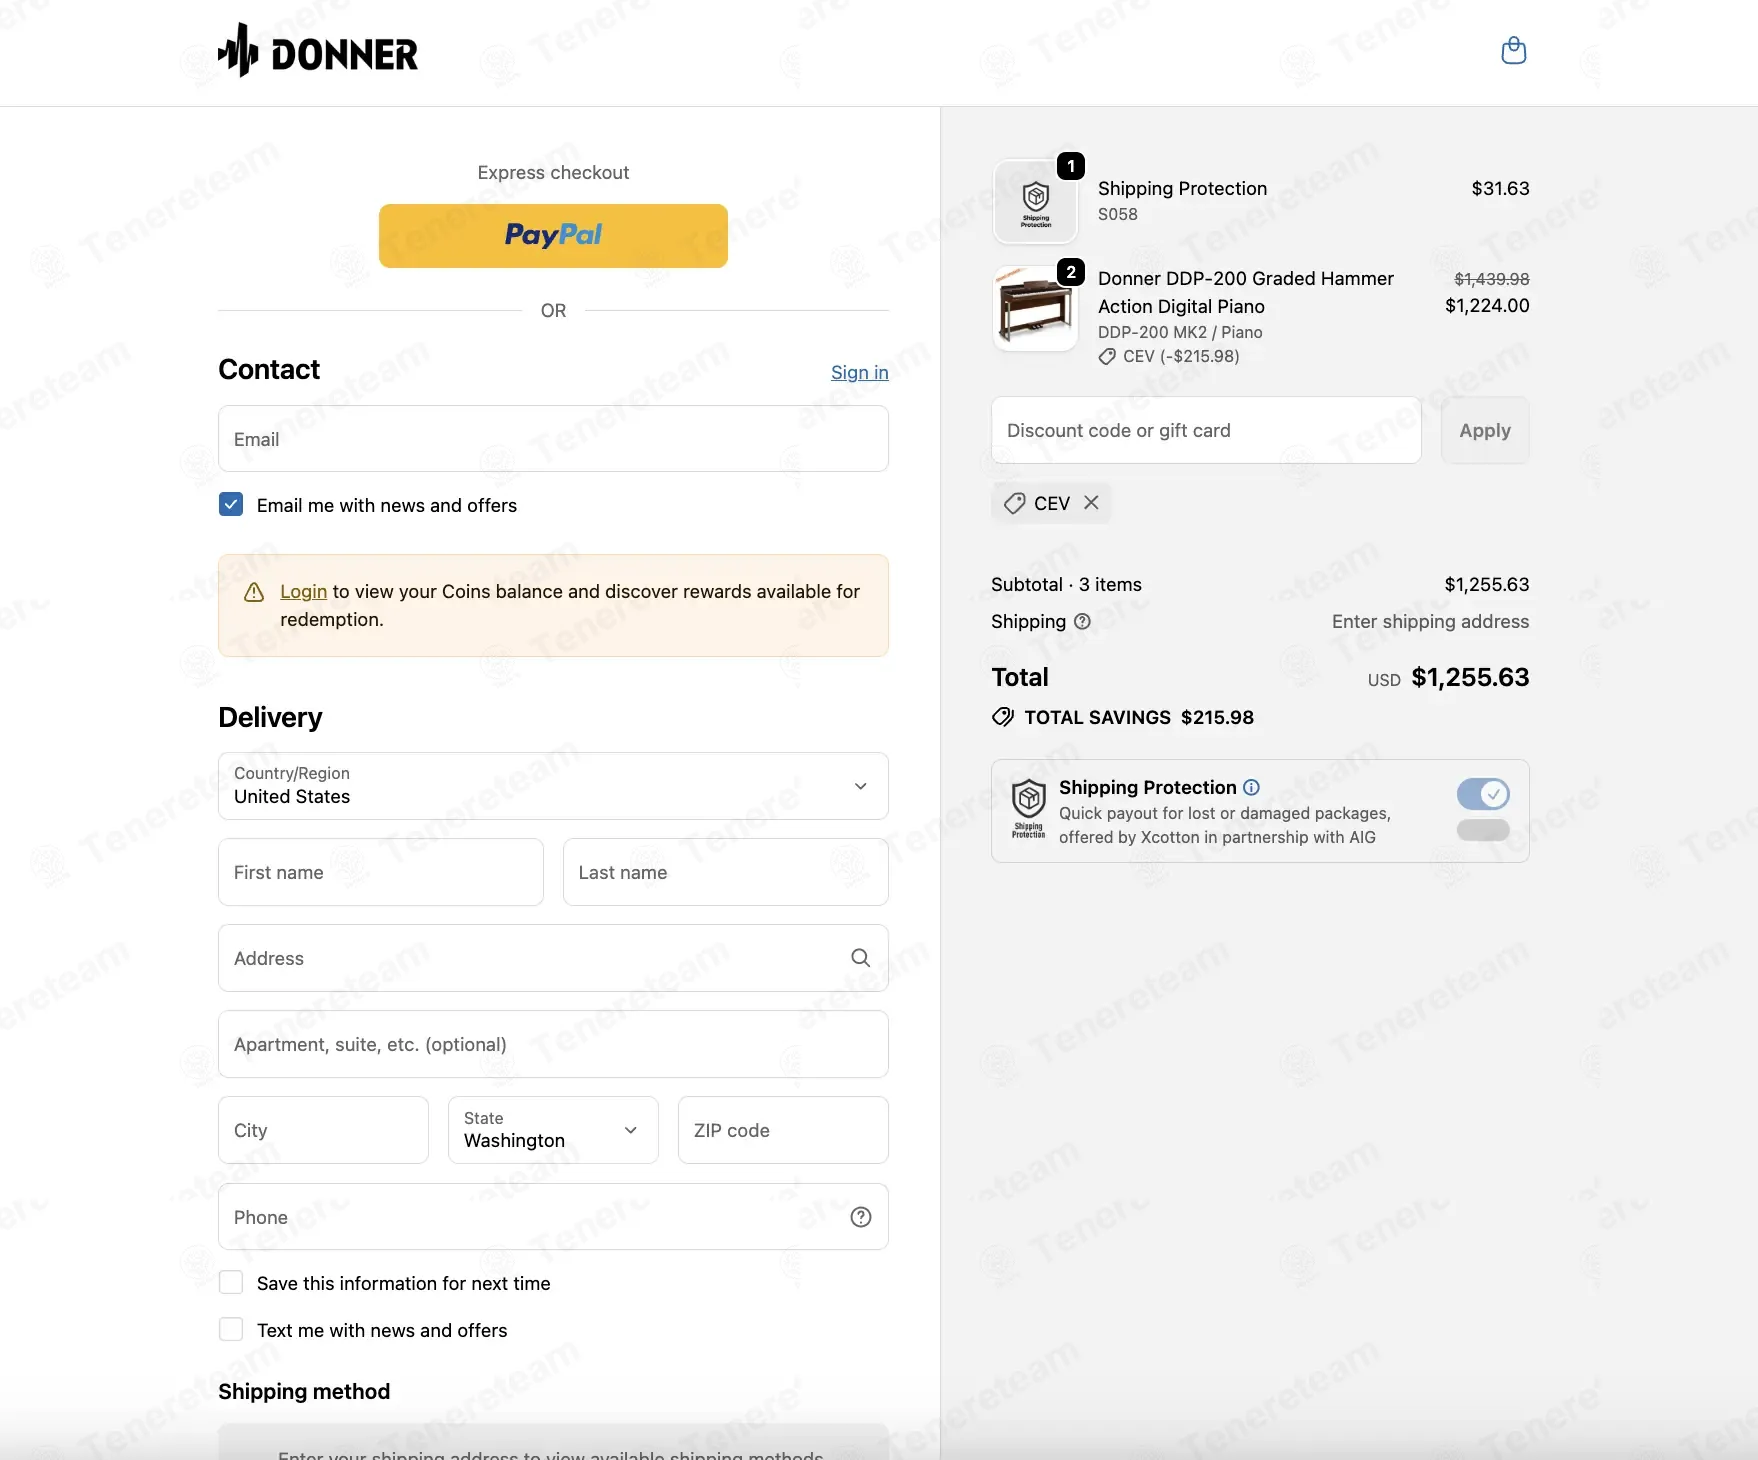1758x1460 pixels.
Task: Open the State dropdown
Action: pos(553,1130)
